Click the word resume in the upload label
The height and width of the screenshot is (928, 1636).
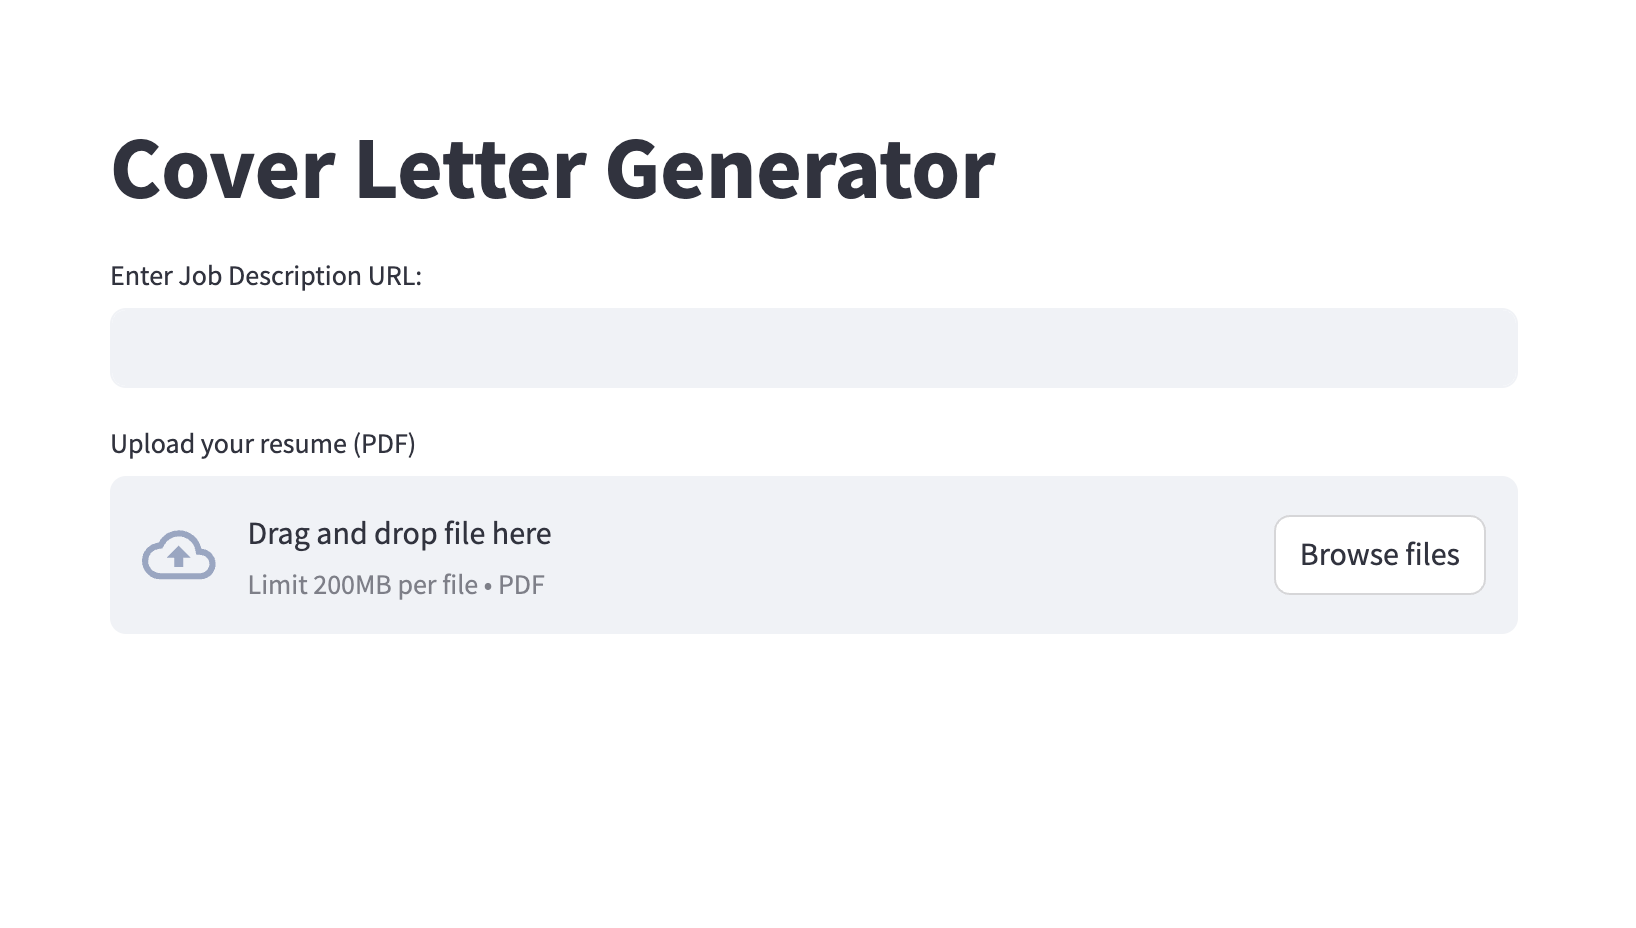coord(299,444)
